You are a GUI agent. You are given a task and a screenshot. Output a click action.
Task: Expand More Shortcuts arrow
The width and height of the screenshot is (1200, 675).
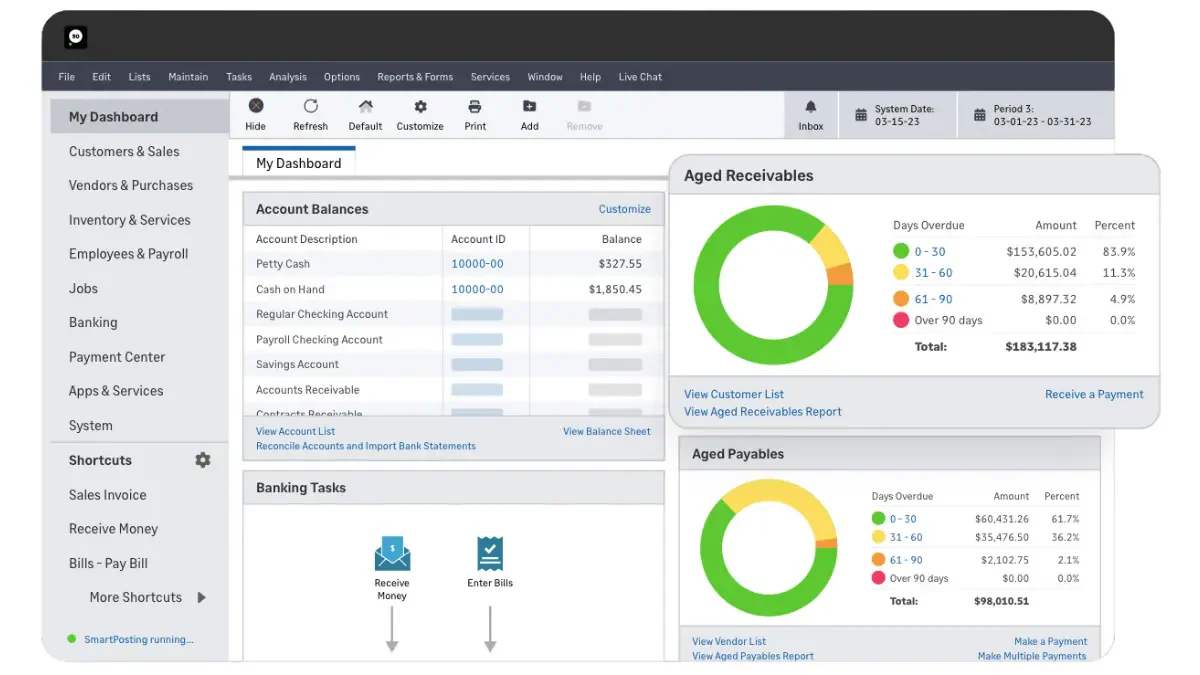[x=201, y=597]
